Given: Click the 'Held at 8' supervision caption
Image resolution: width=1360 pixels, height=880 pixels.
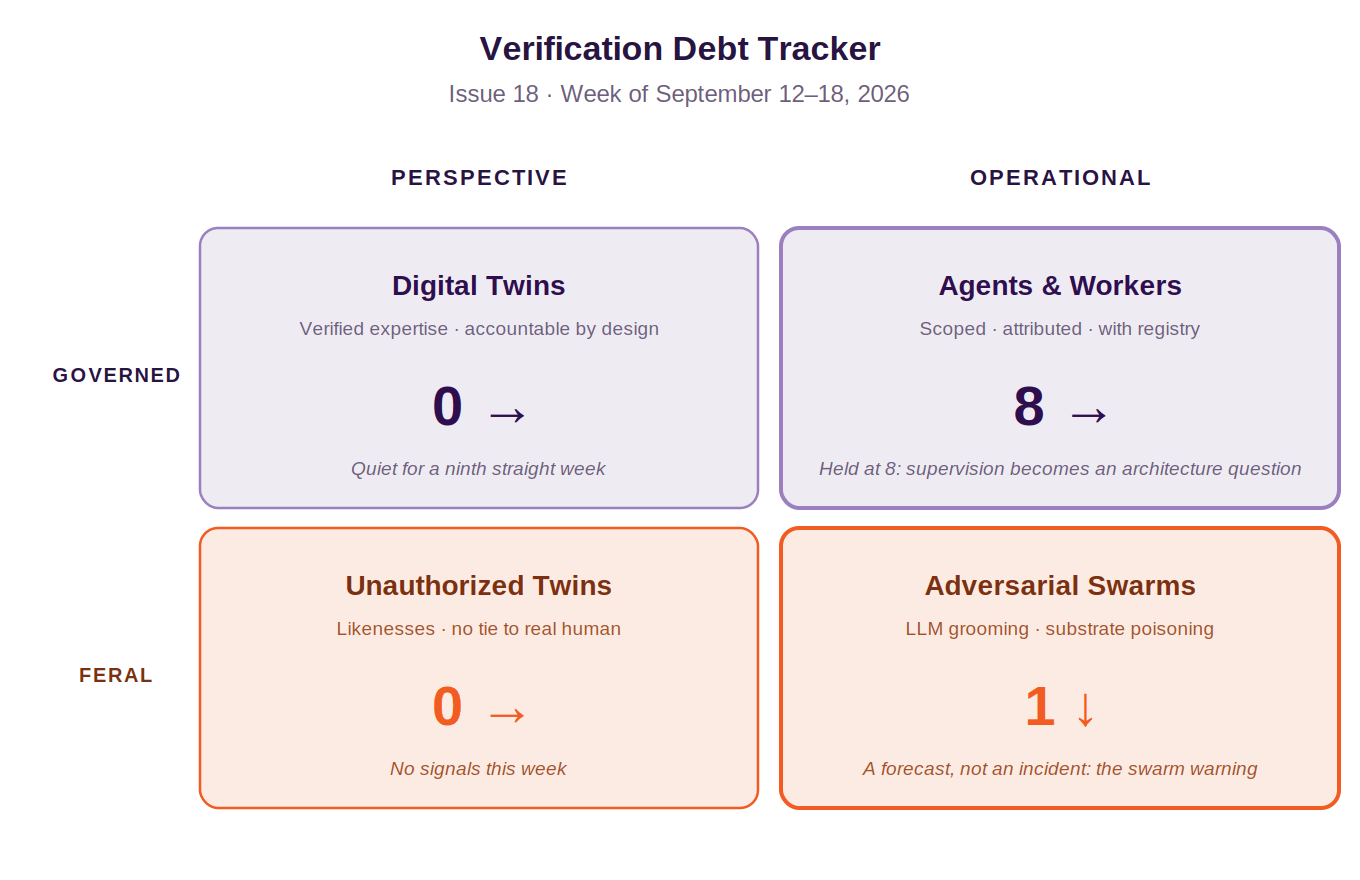Looking at the screenshot, I should (x=1060, y=468).
